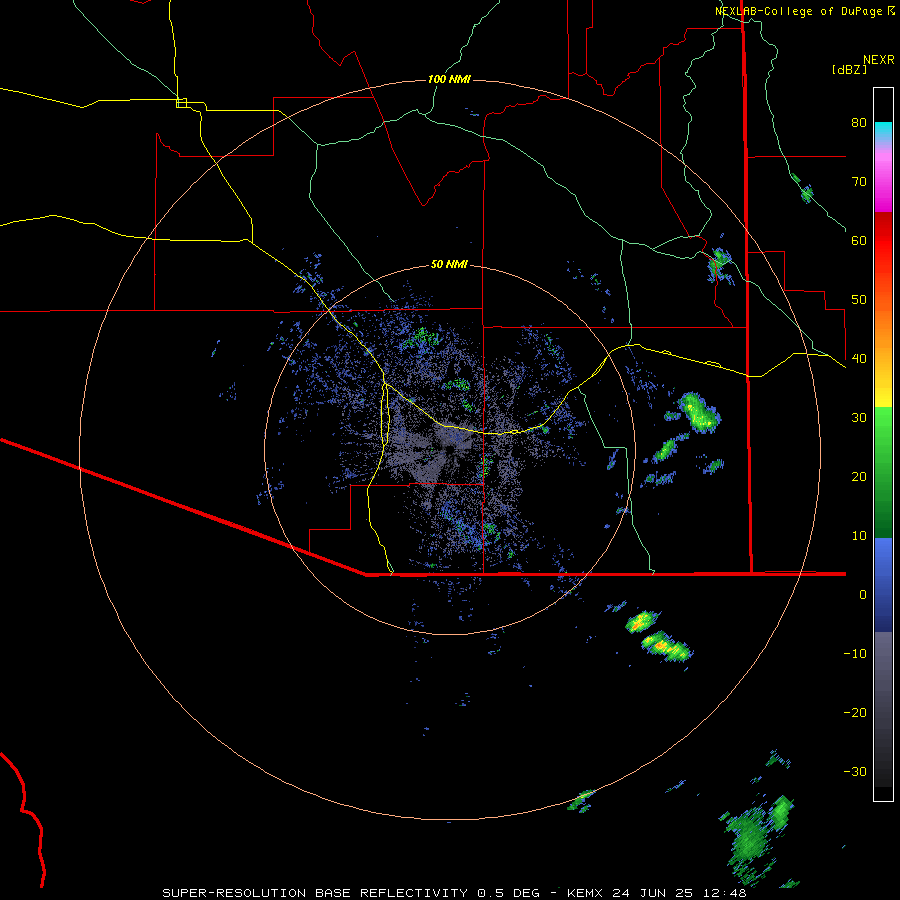Viewport: 900px width, 900px height.
Task: Click the 60 value on the dBZ scale
Action: [x=859, y=240]
